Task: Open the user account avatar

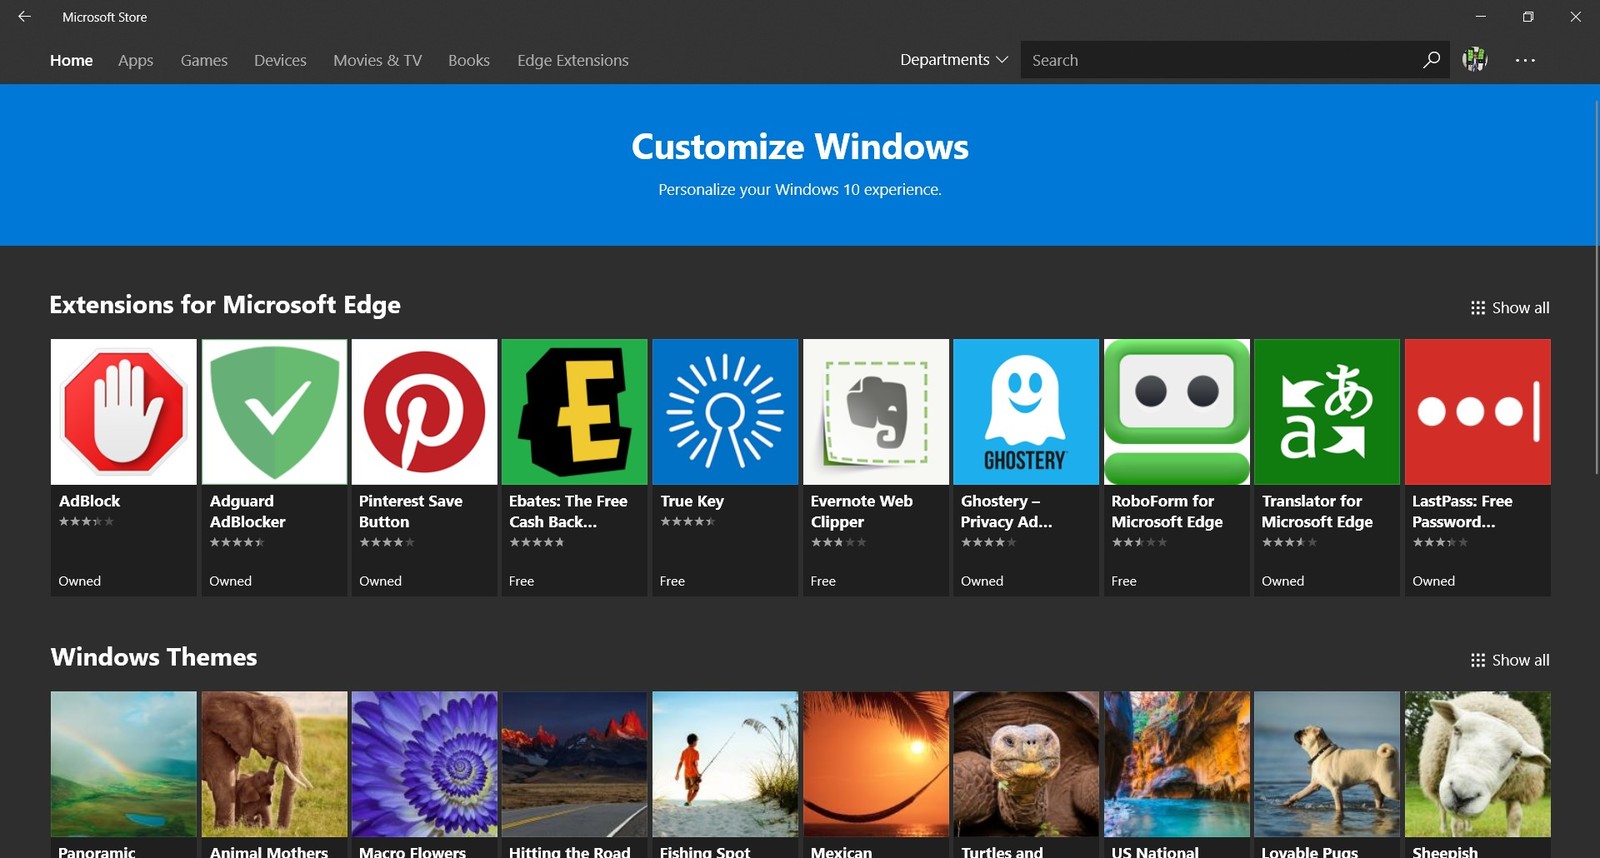Action: [1475, 60]
